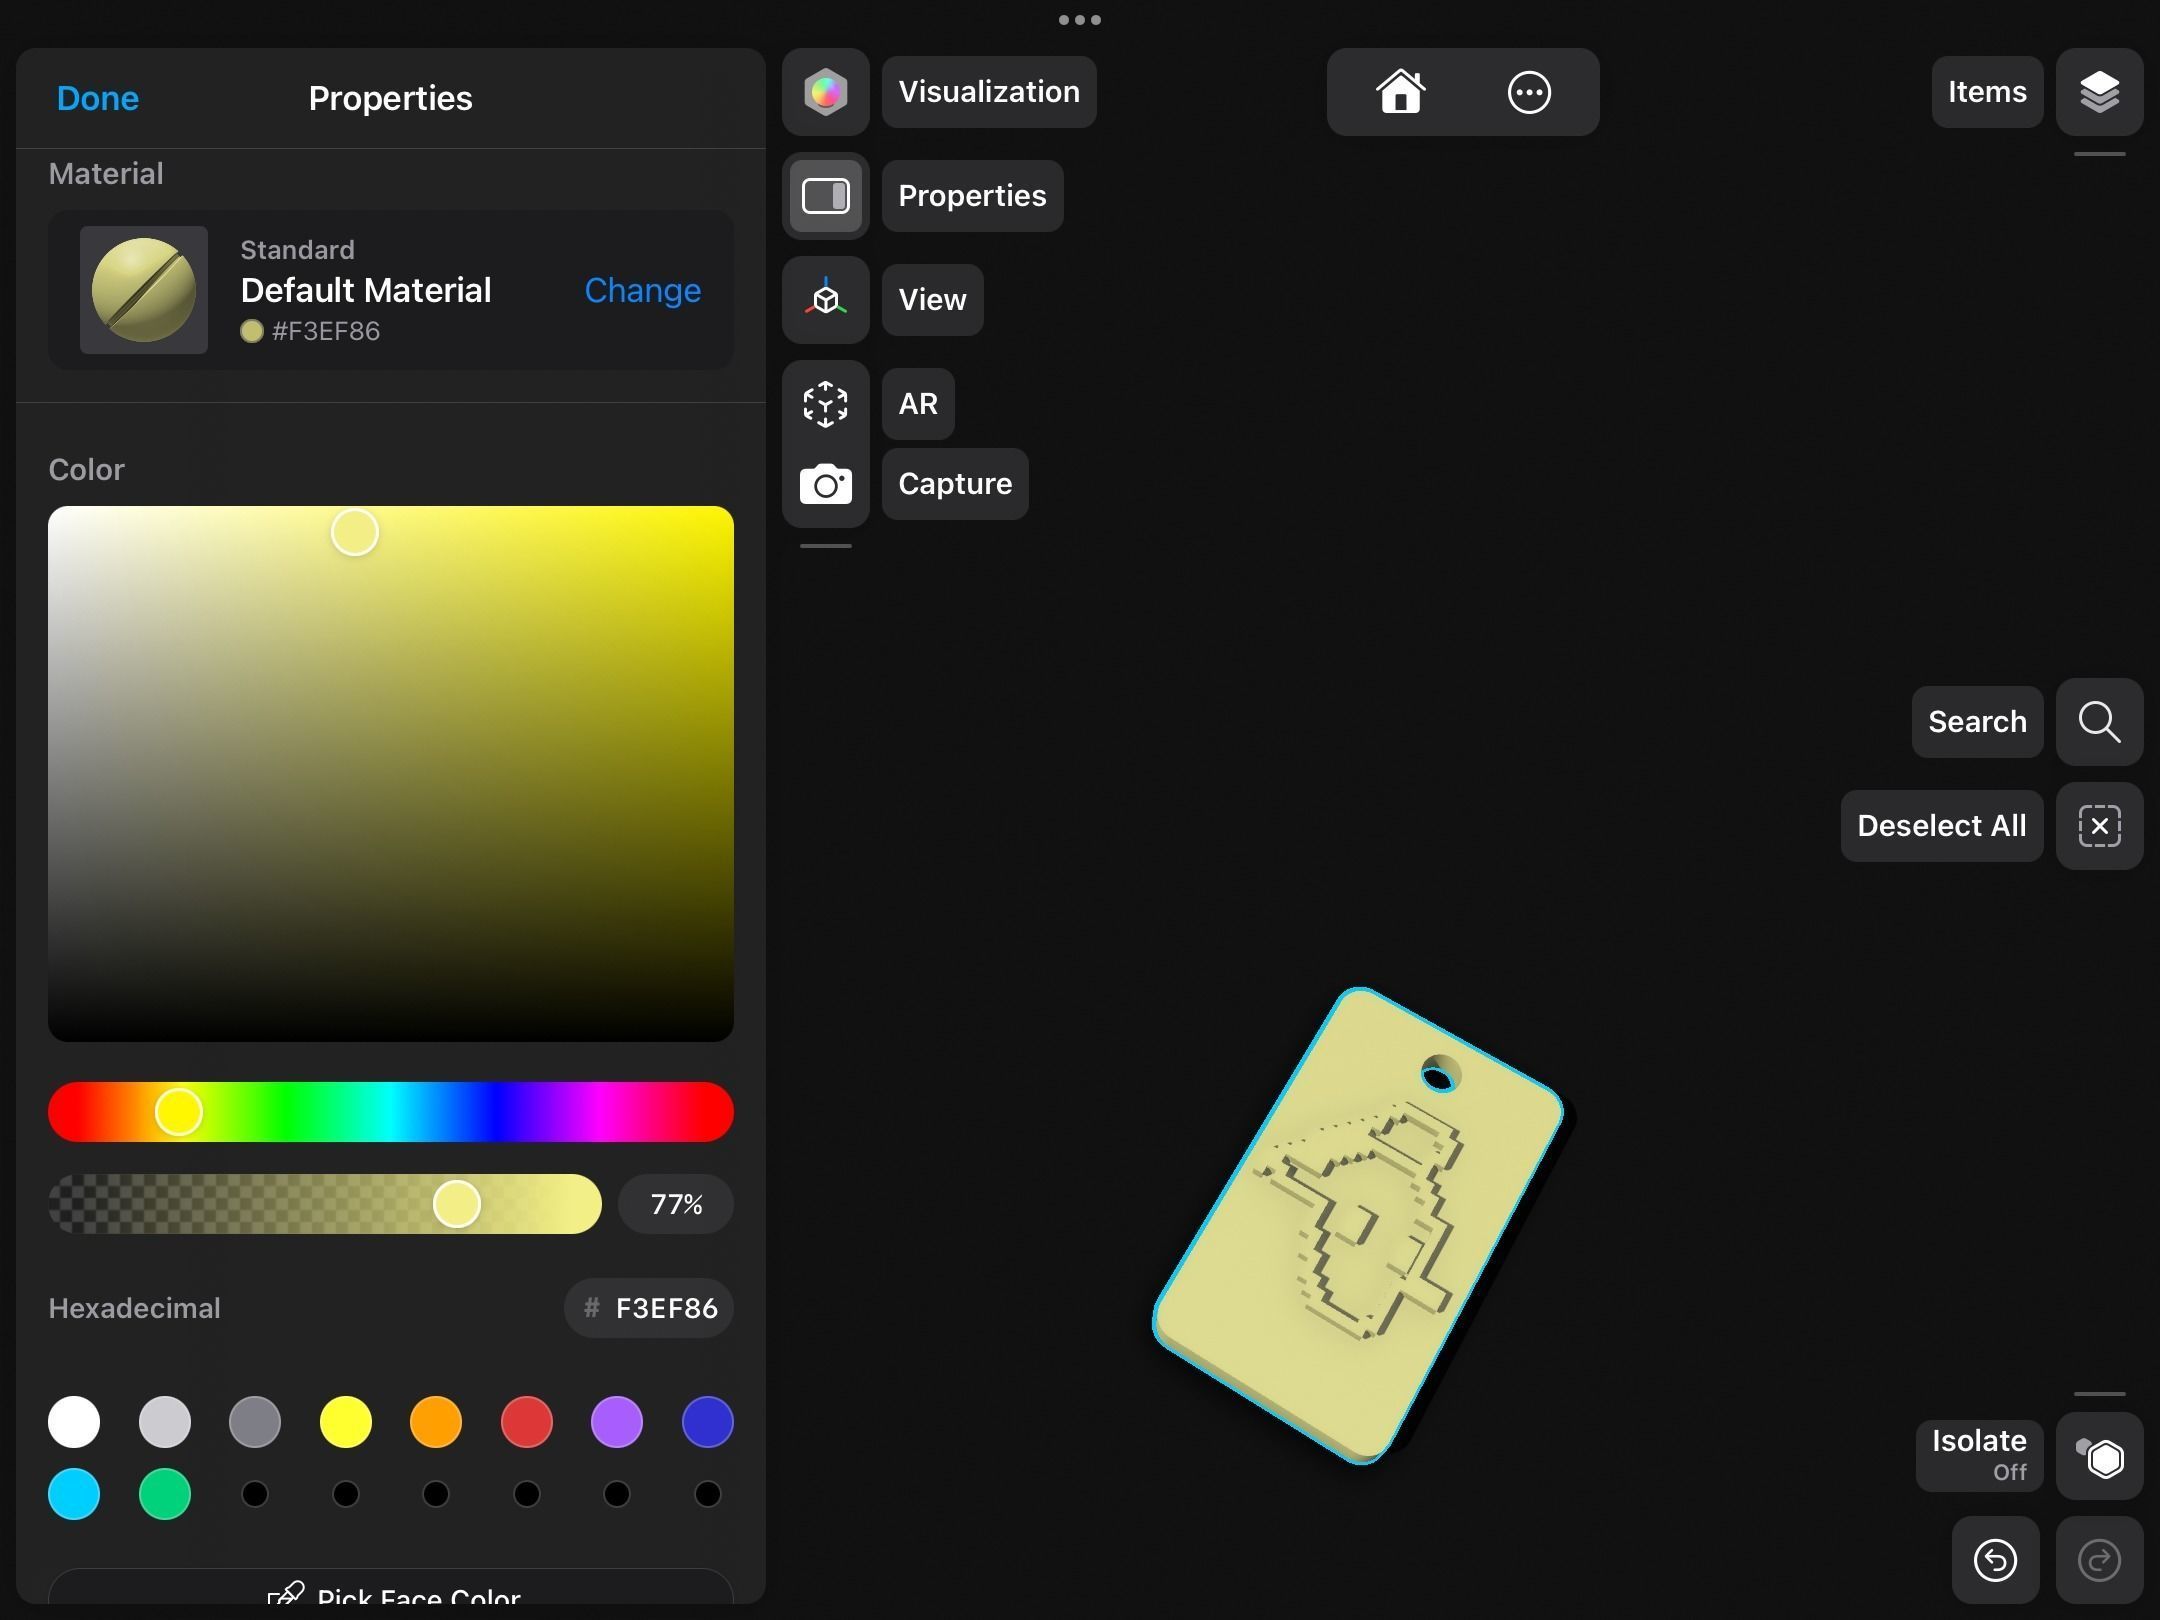
Task: Click the Search magnifier icon
Action: pyautogui.click(x=2099, y=722)
